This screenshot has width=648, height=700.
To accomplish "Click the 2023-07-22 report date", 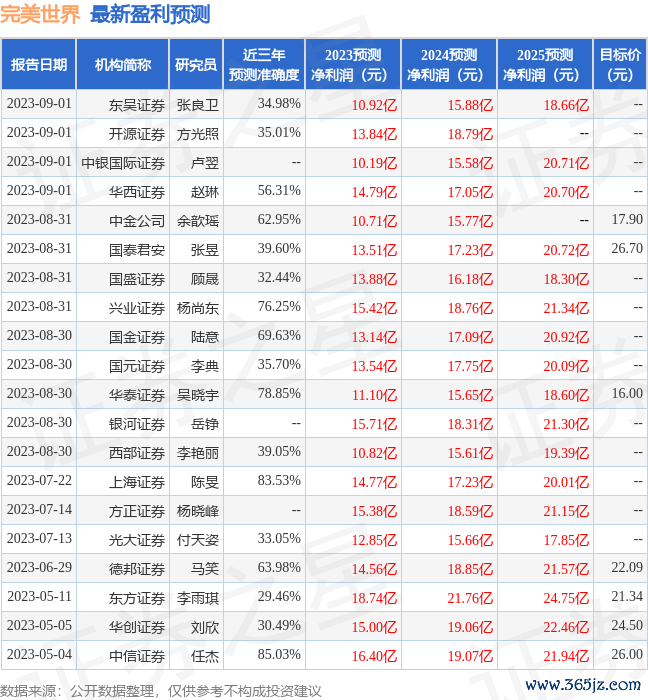I will point(39,480).
